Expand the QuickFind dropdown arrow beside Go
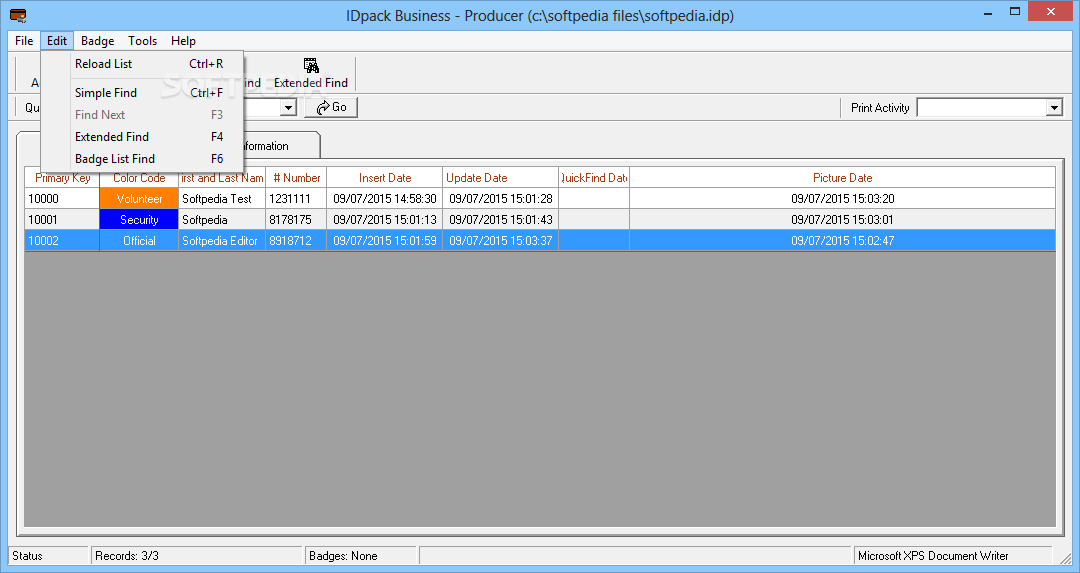This screenshot has height=573, width=1080. point(289,107)
